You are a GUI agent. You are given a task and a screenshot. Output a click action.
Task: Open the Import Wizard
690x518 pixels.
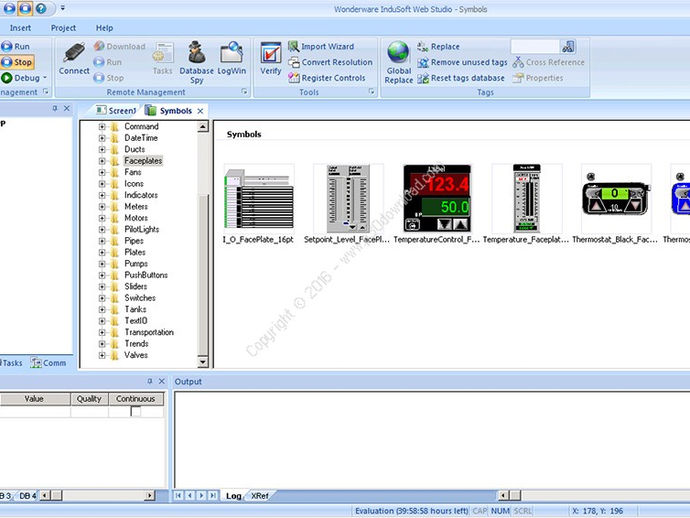pyautogui.click(x=321, y=46)
